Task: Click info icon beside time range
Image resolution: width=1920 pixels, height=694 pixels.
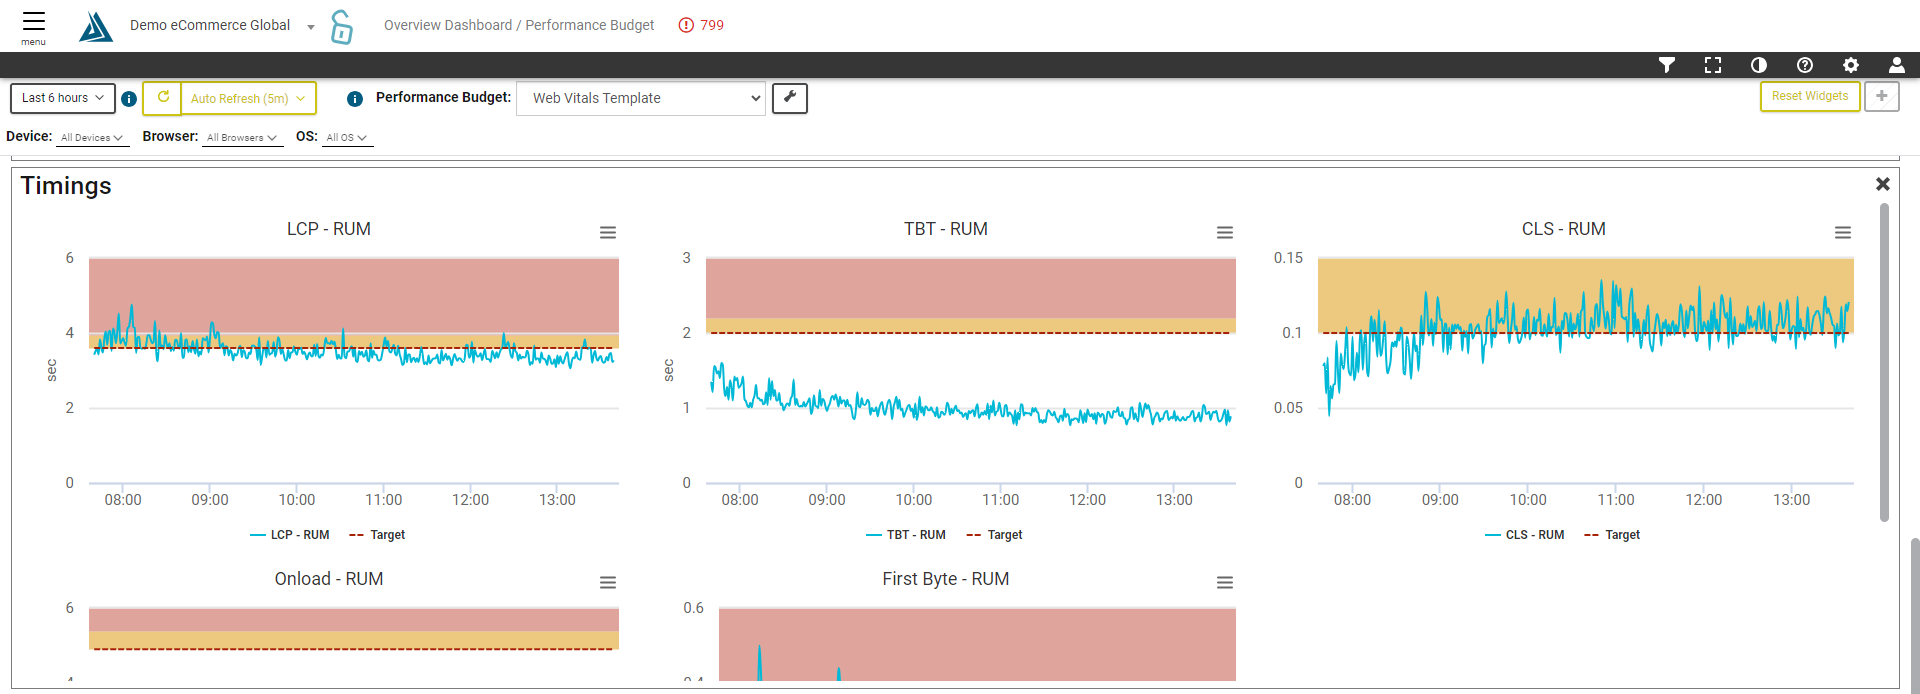Action: point(129,99)
